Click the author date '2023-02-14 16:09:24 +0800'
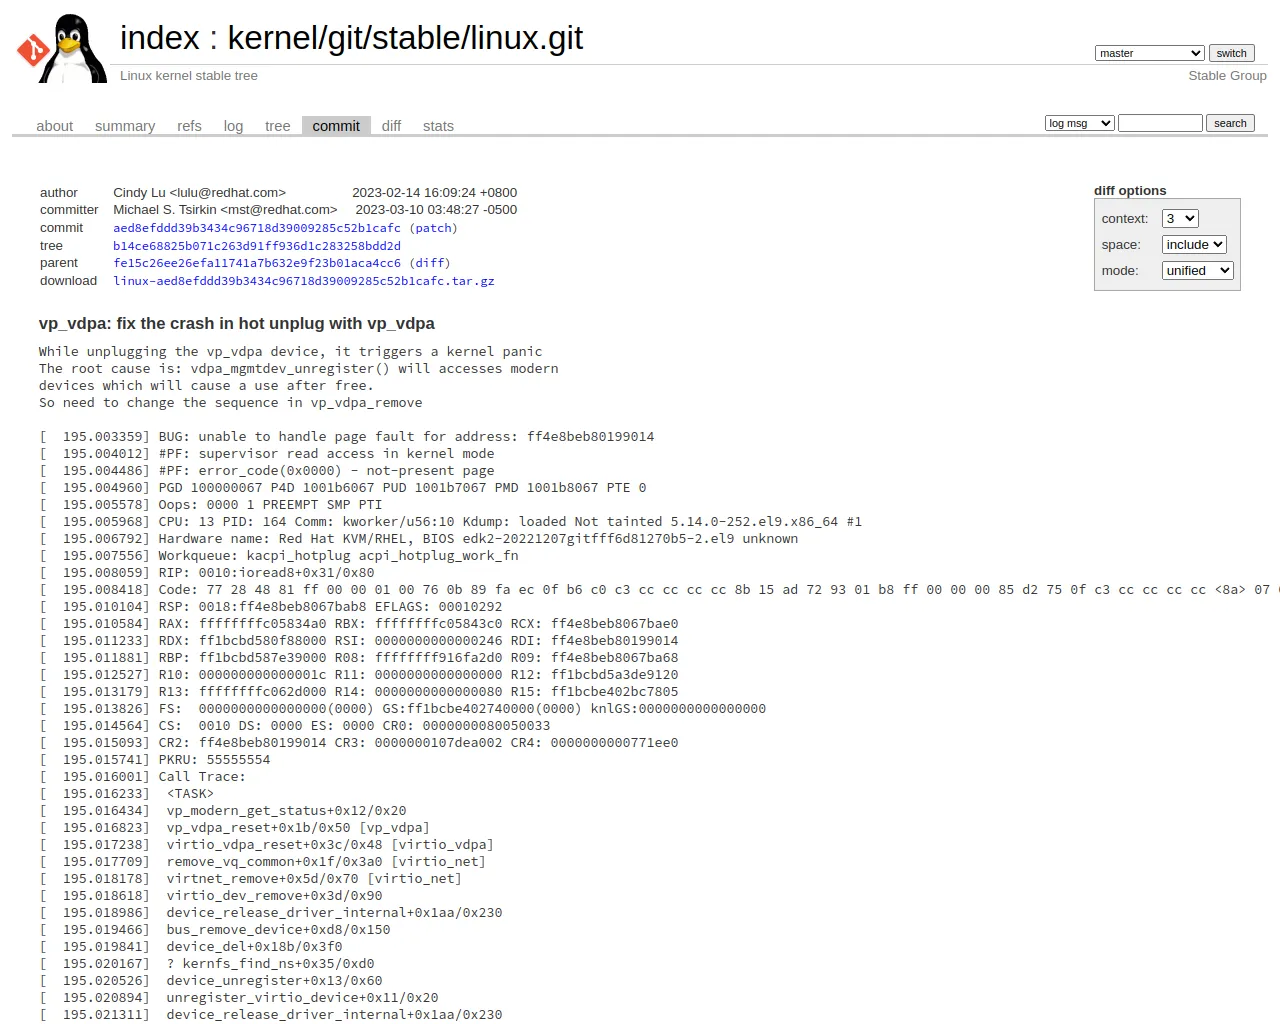1280x1024 pixels. pos(435,193)
